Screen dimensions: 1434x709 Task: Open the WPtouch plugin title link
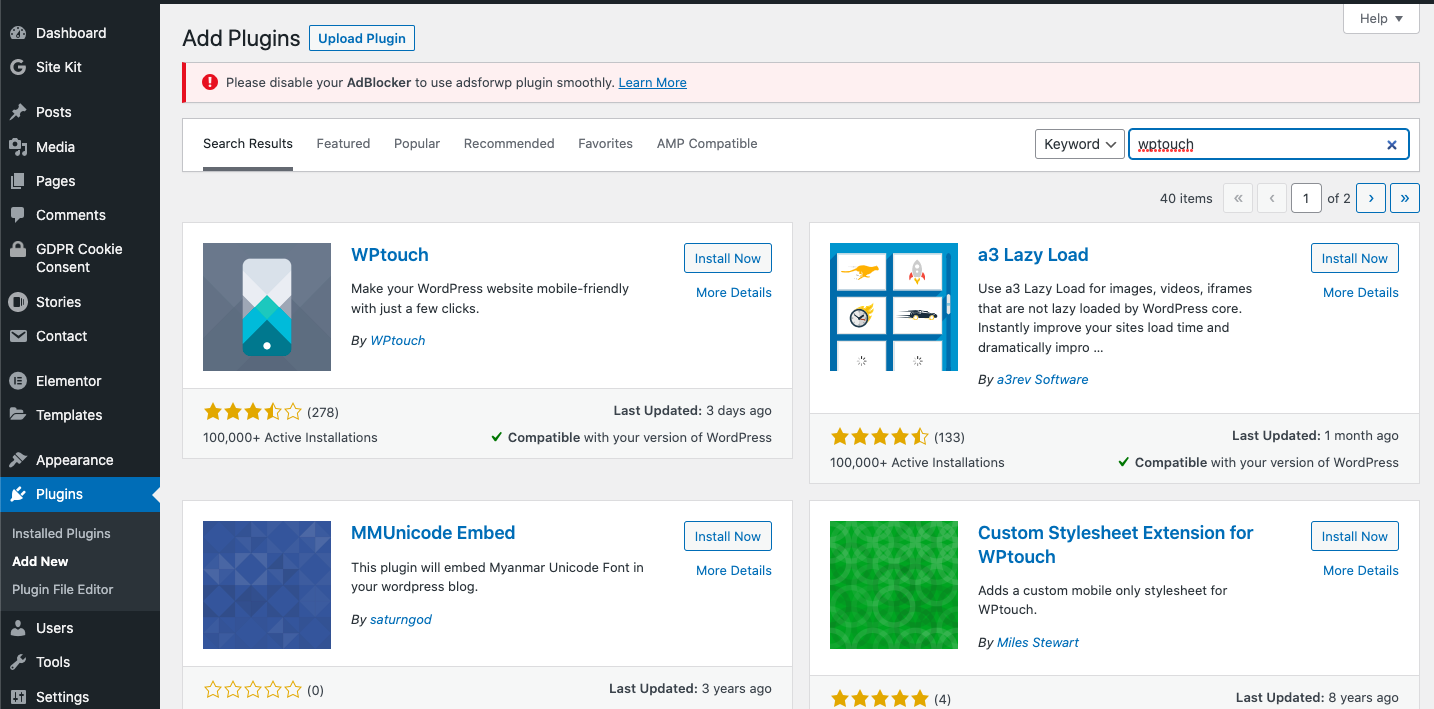390,255
